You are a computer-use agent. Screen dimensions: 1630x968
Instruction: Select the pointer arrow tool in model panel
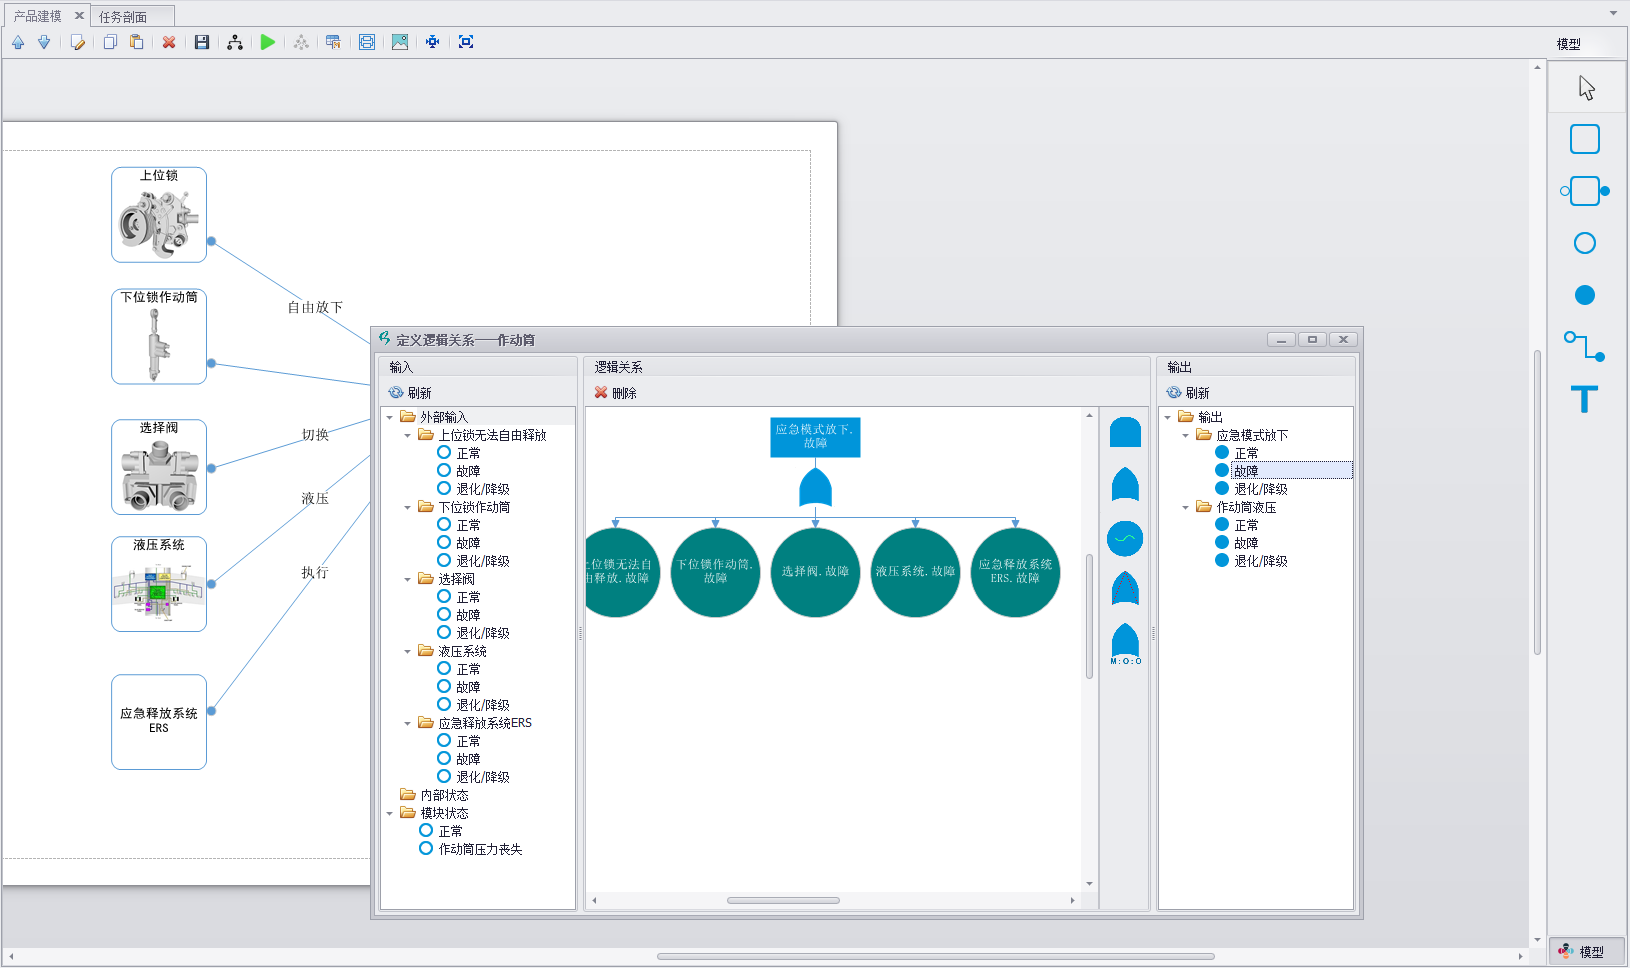1586,88
